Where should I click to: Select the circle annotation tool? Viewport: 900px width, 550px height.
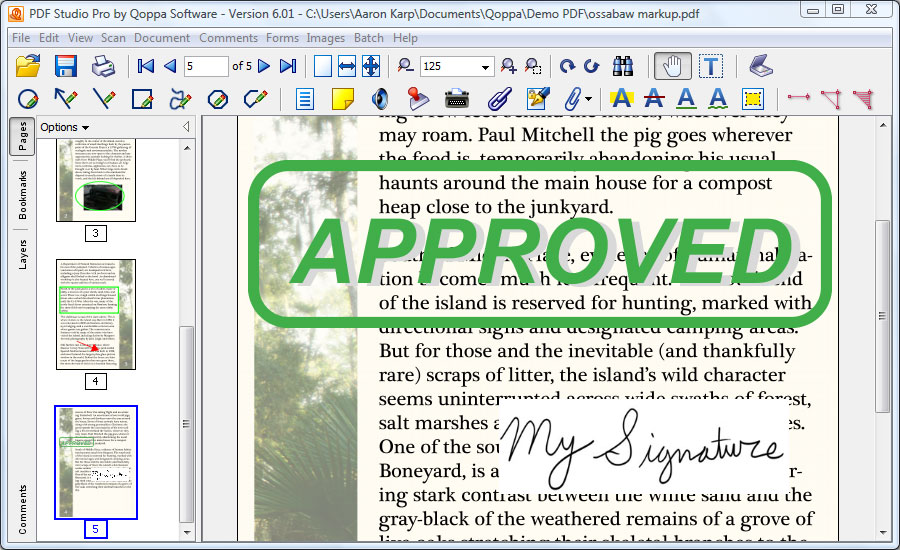pyautogui.click(x=28, y=99)
